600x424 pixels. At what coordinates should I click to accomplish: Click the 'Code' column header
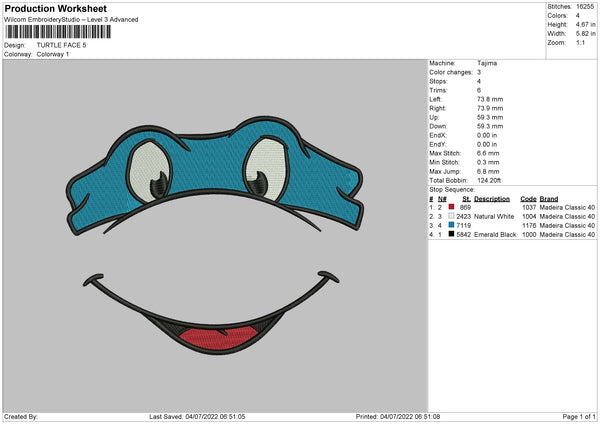(x=528, y=199)
